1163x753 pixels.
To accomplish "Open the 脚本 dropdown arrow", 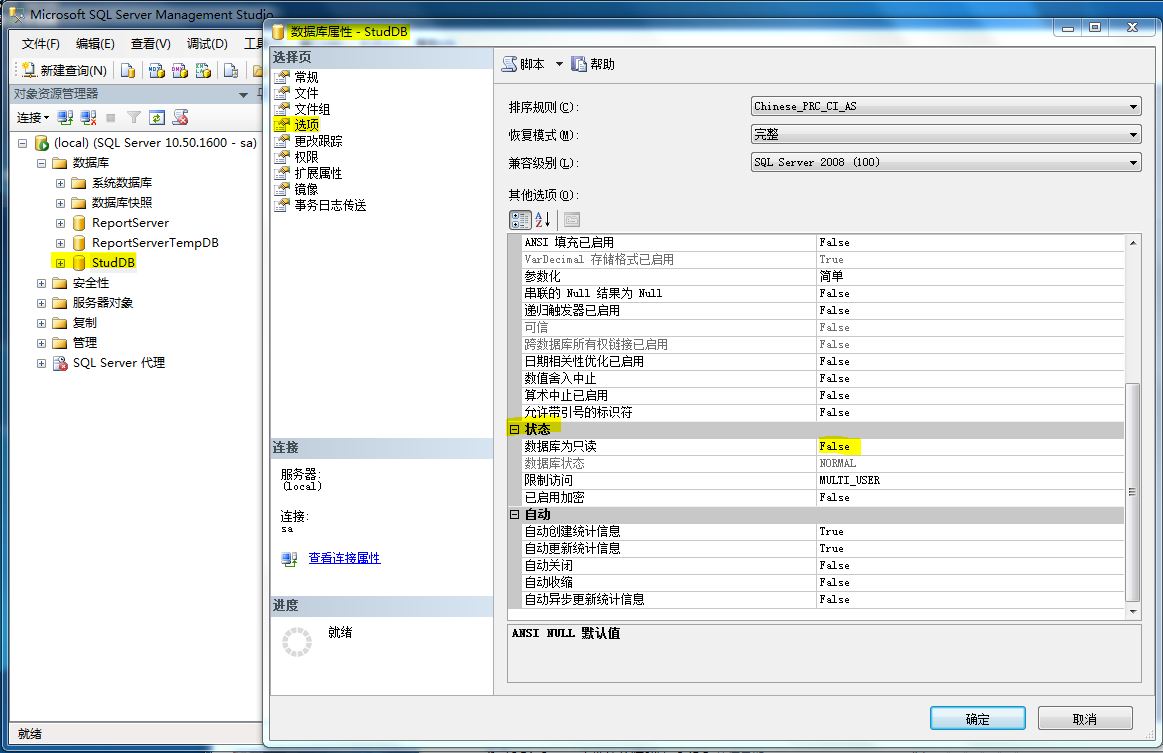I will pyautogui.click(x=558, y=64).
